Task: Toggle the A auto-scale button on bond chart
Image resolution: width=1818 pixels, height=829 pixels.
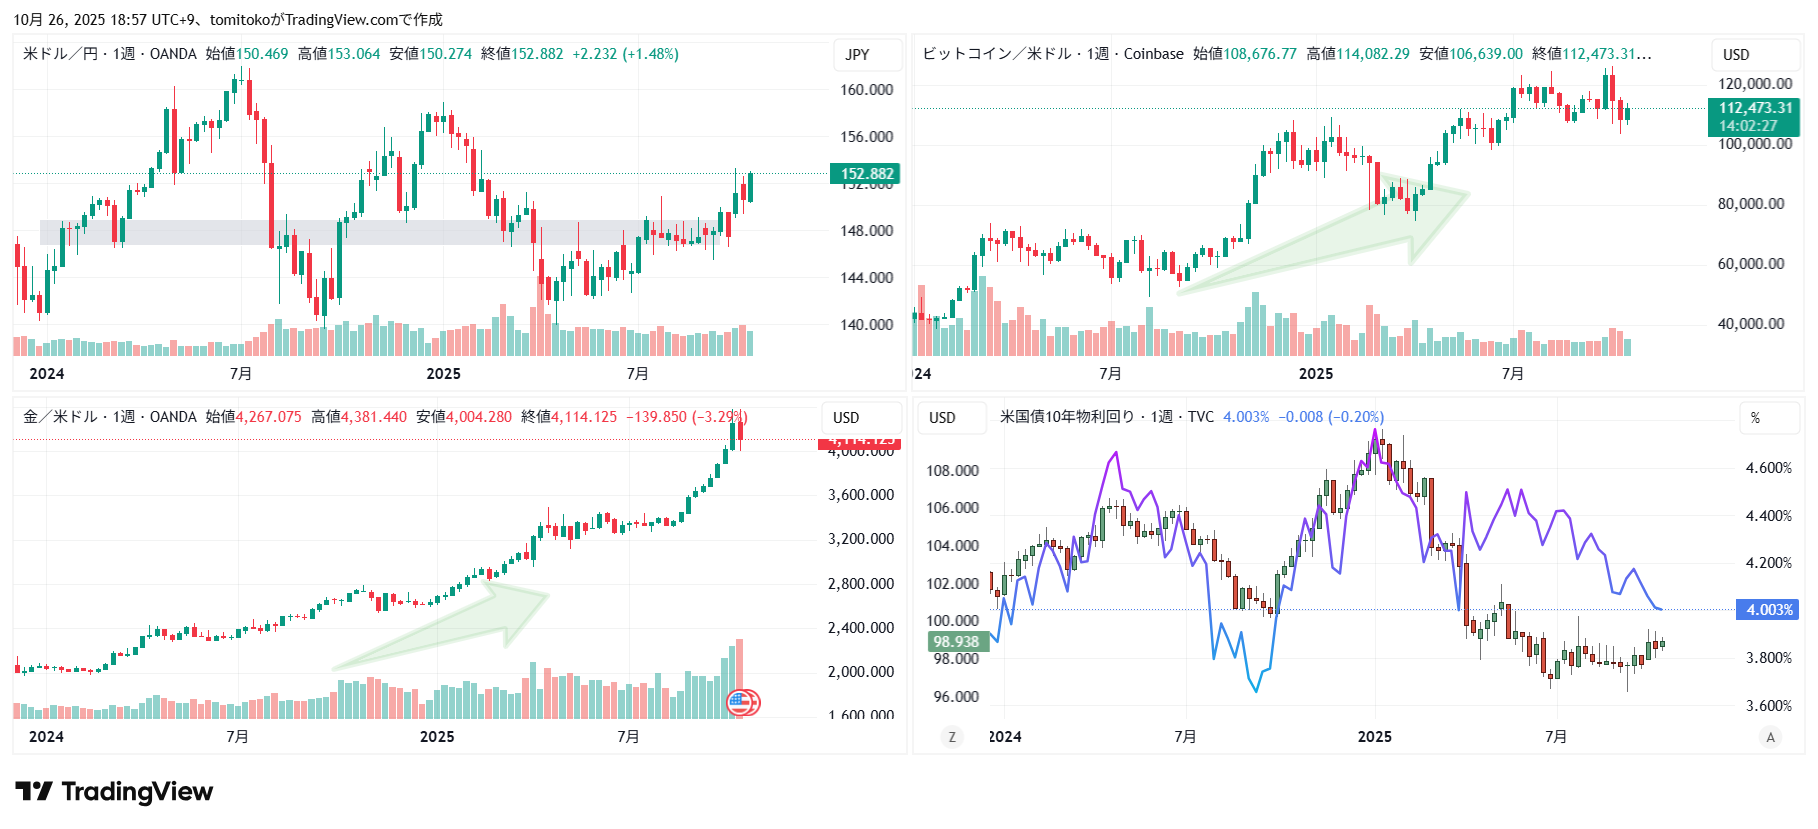Action: coord(1770,737)
